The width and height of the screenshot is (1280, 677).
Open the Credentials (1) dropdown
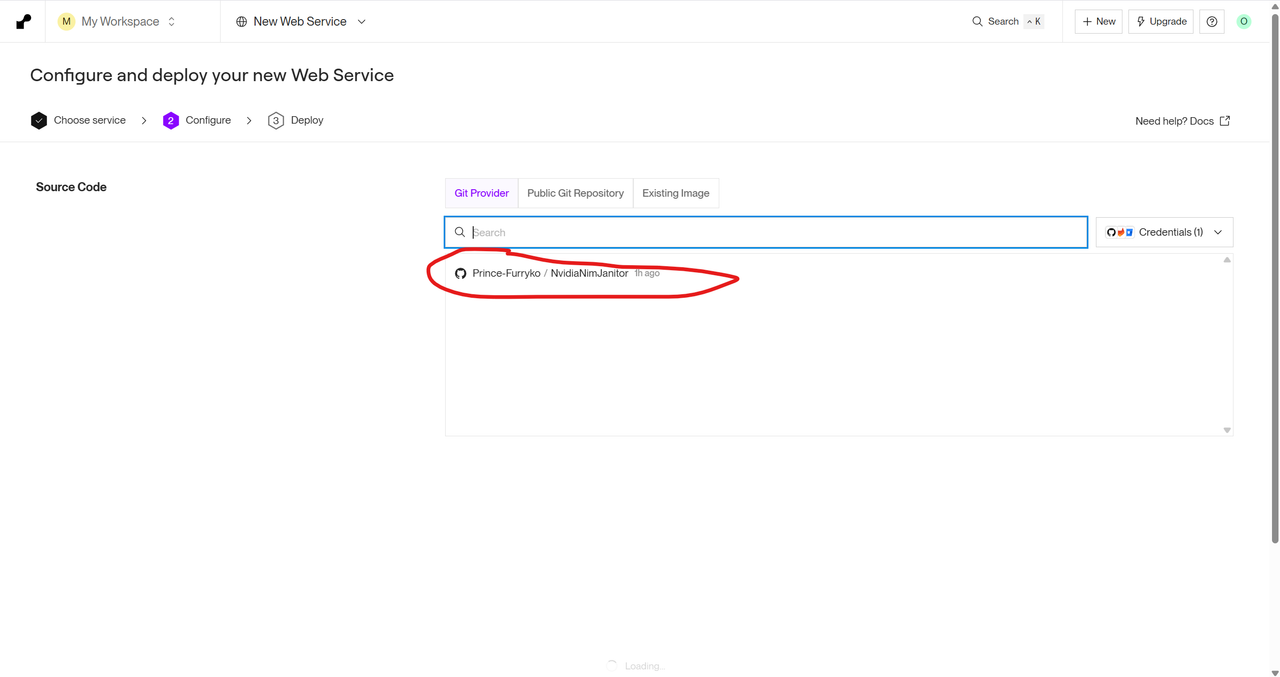click(1165, 232)
